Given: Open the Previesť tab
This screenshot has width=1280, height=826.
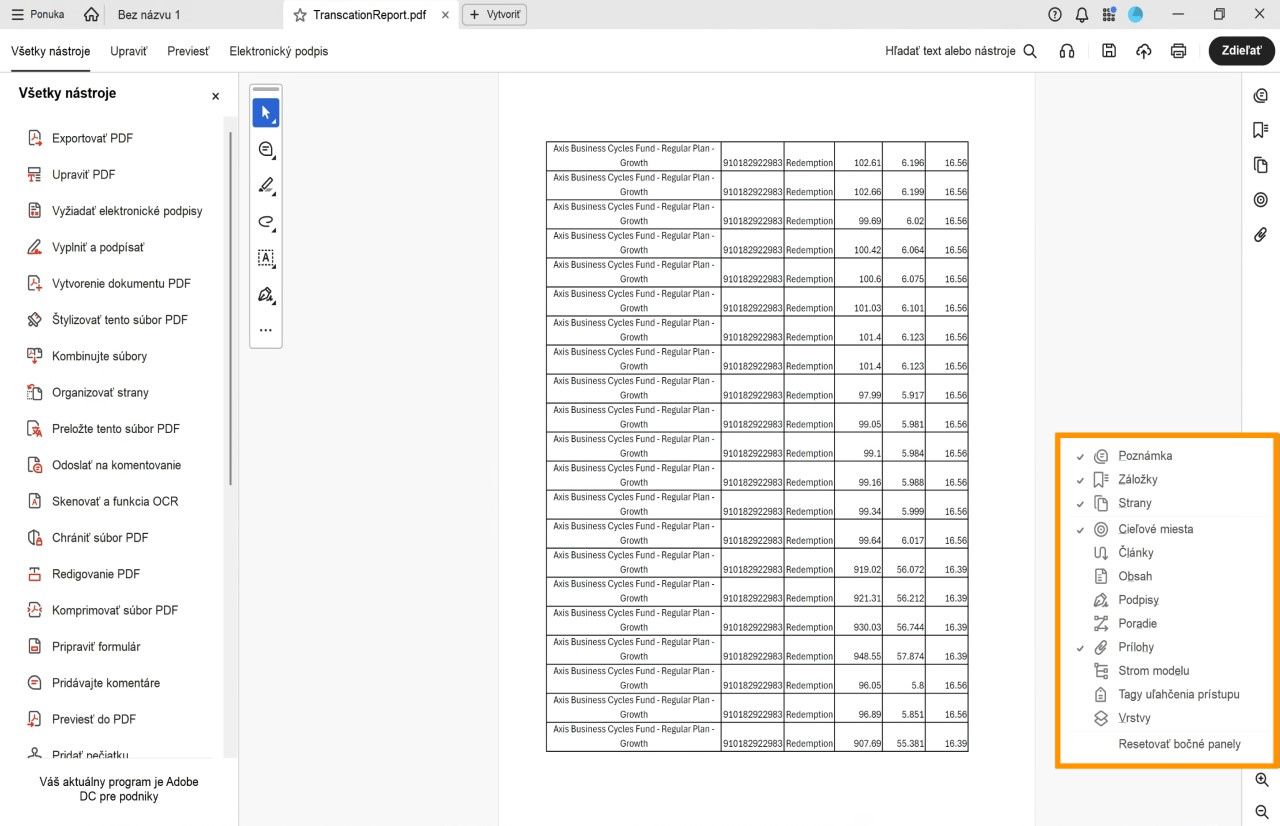Looking at the screenshot, I should click(189, 51).
